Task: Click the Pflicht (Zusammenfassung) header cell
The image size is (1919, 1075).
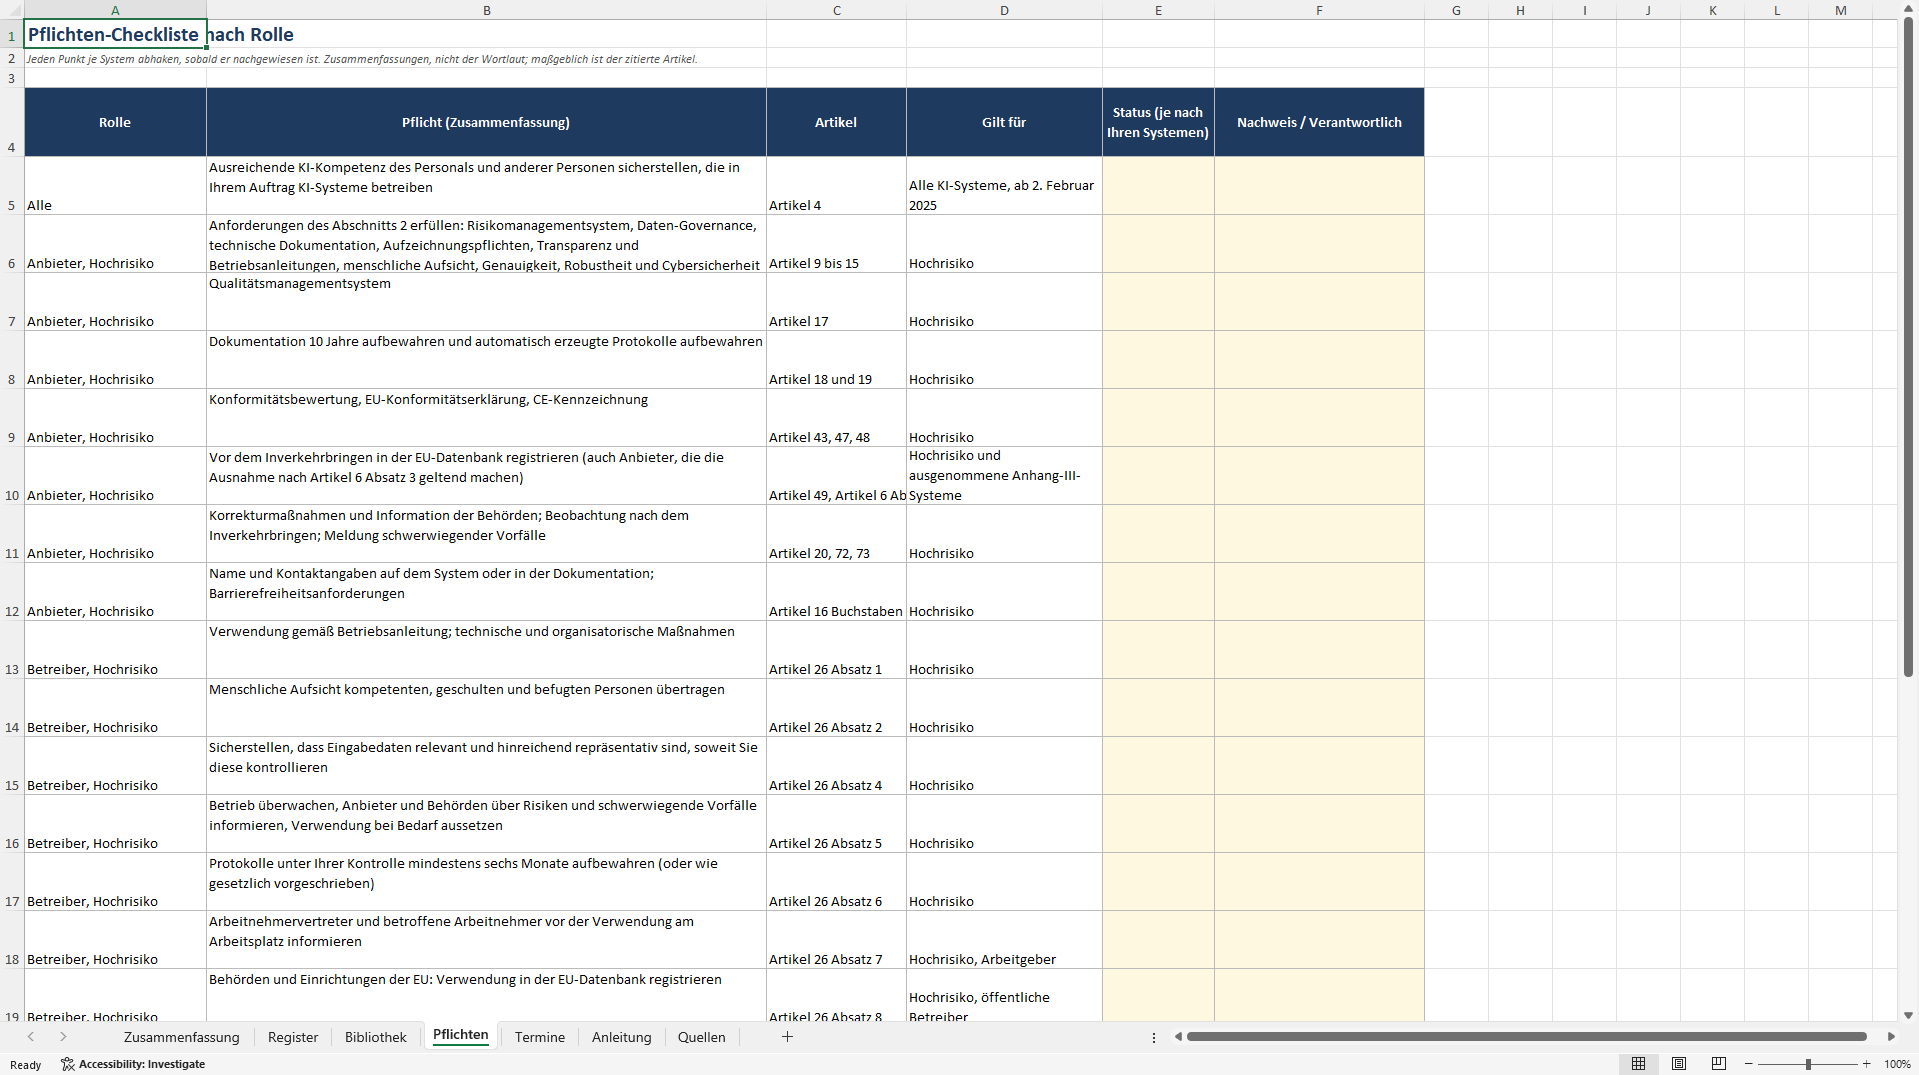Action: [x=486, y=122]
